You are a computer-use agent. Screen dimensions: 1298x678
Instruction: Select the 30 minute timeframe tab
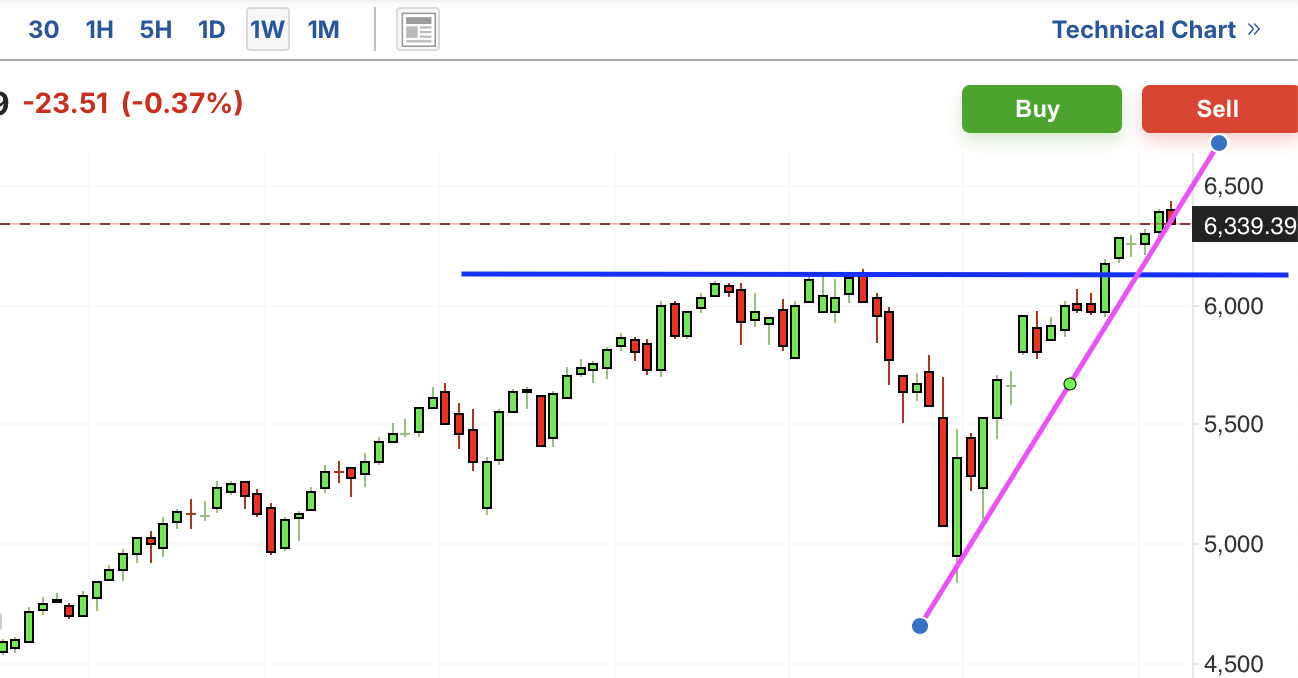43,30
